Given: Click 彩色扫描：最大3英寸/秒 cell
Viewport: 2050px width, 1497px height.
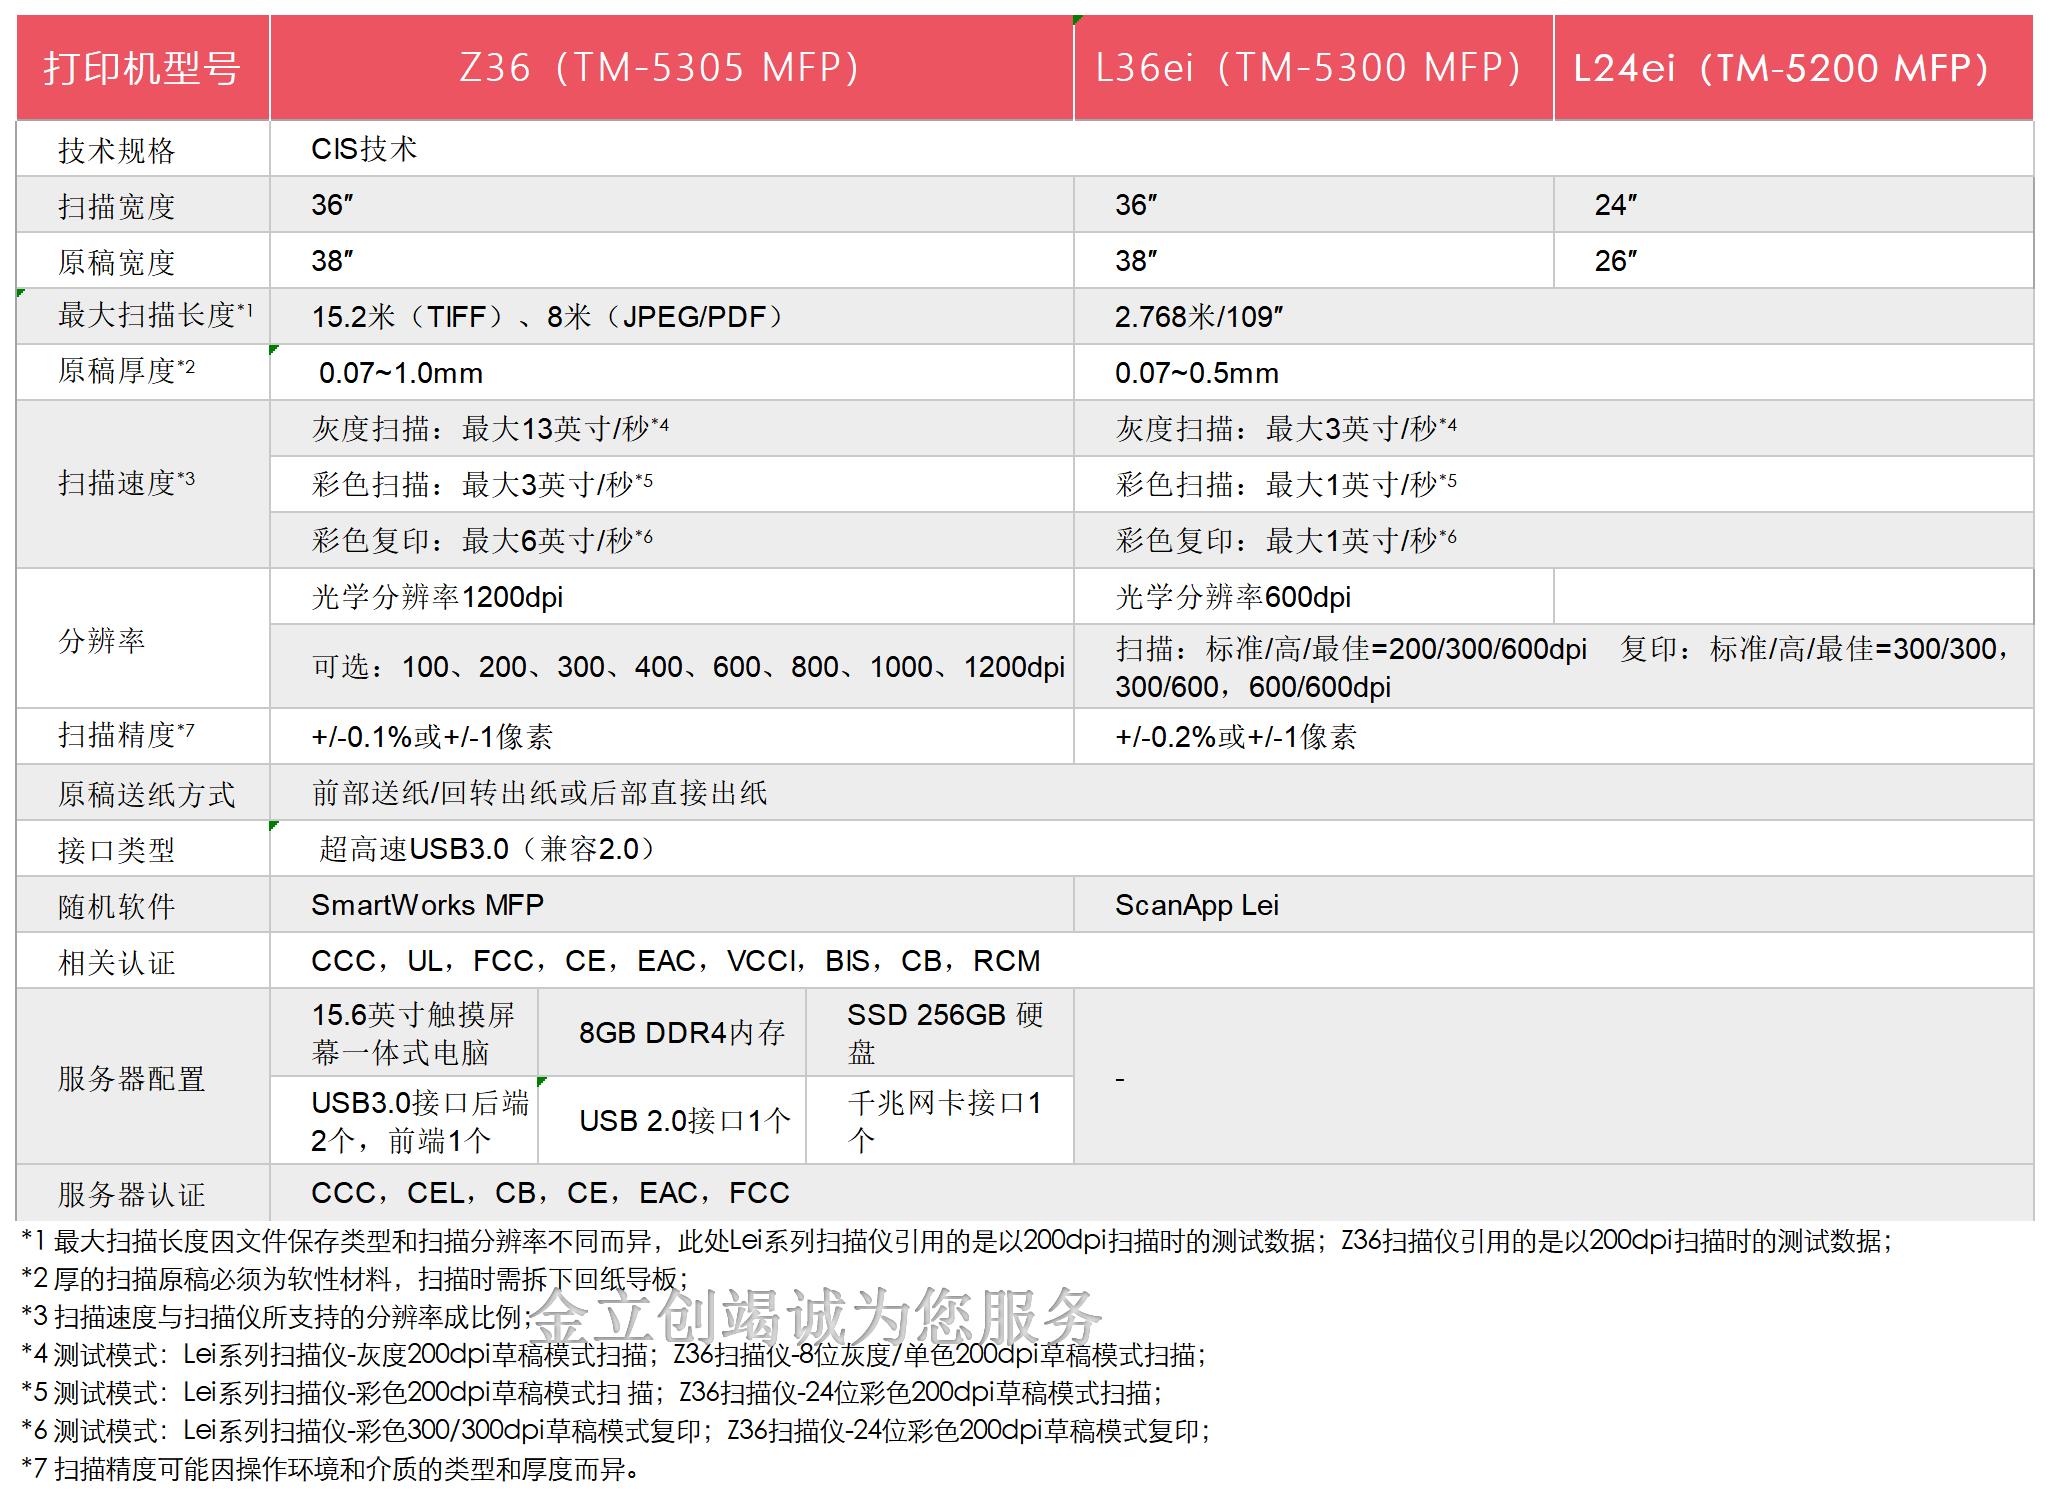Looking at the screenshot, I should [x=672, y=485].
